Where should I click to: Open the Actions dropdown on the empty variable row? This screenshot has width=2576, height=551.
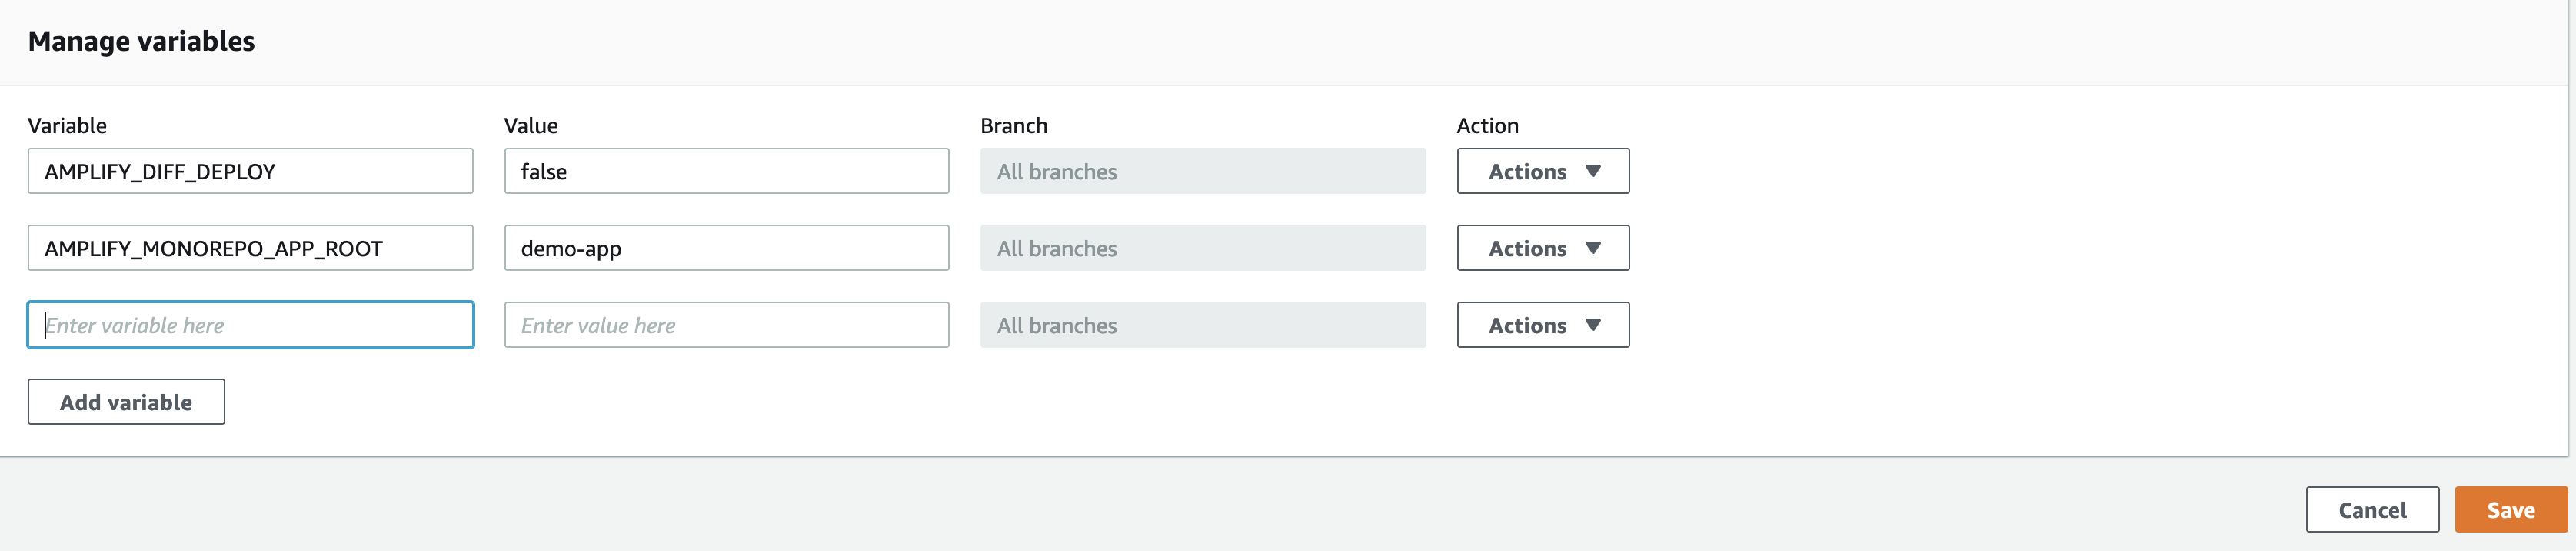point(1542,325)
